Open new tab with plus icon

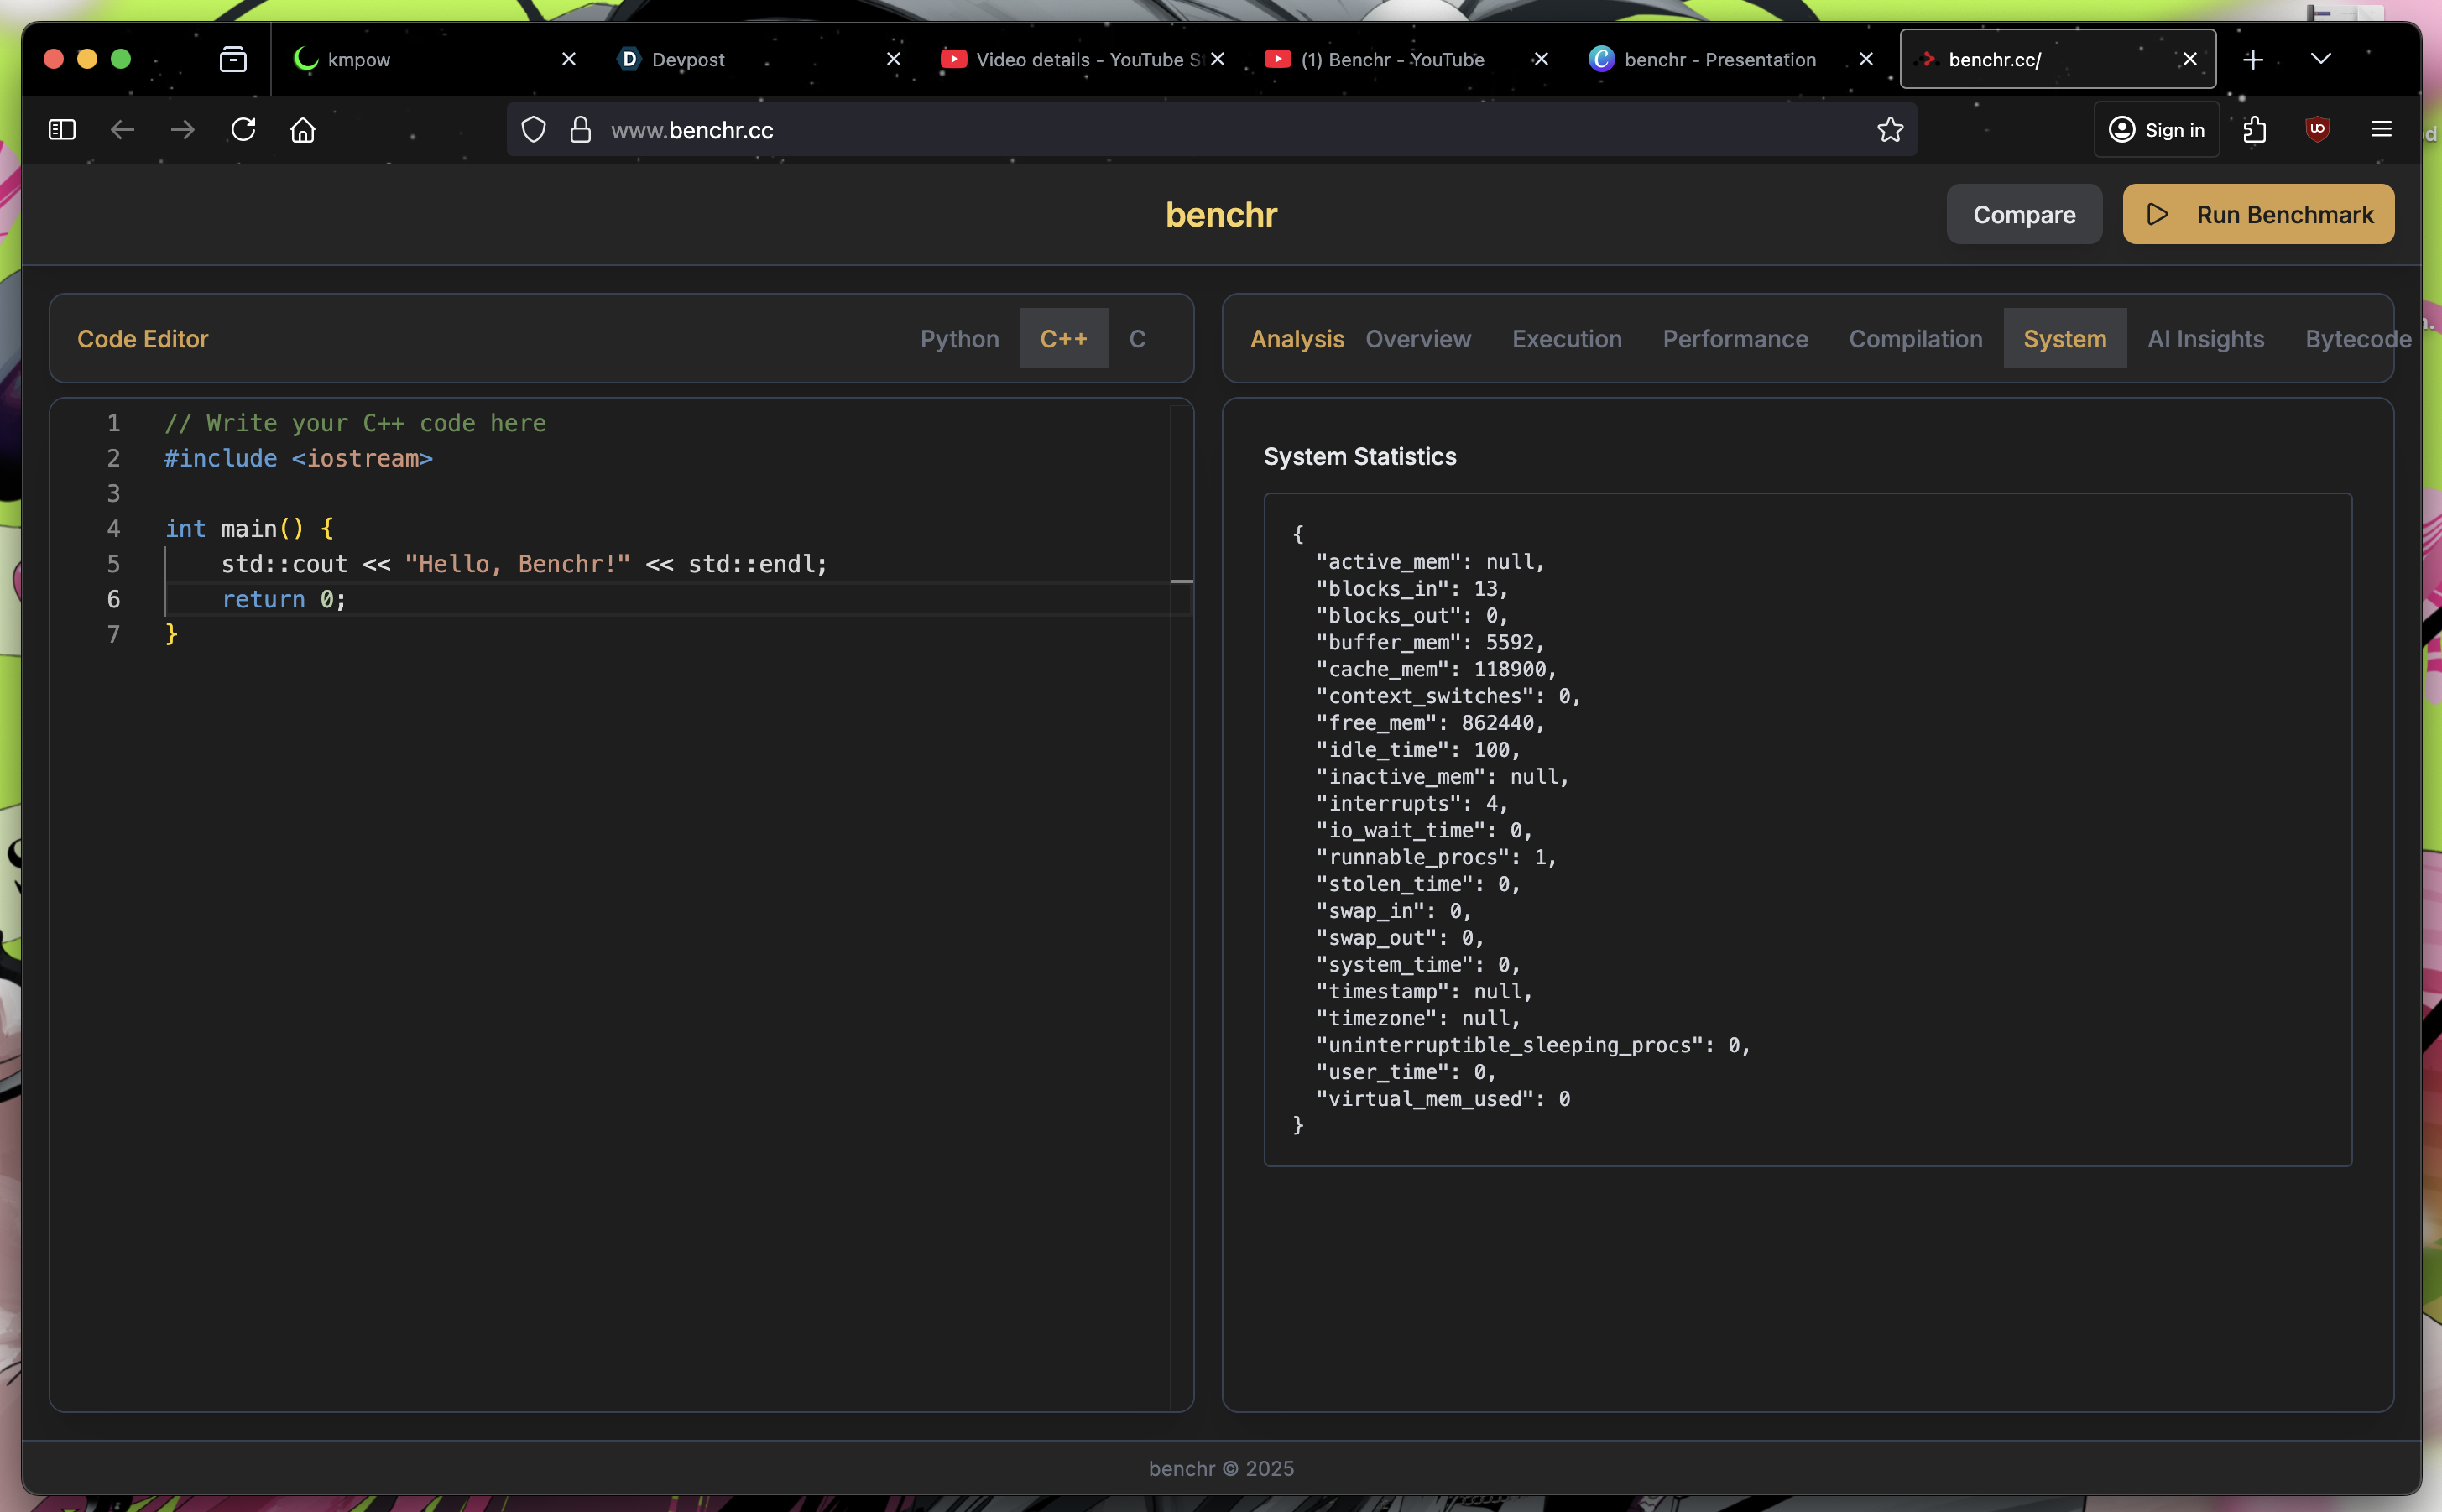click(x=2253, y=60)
